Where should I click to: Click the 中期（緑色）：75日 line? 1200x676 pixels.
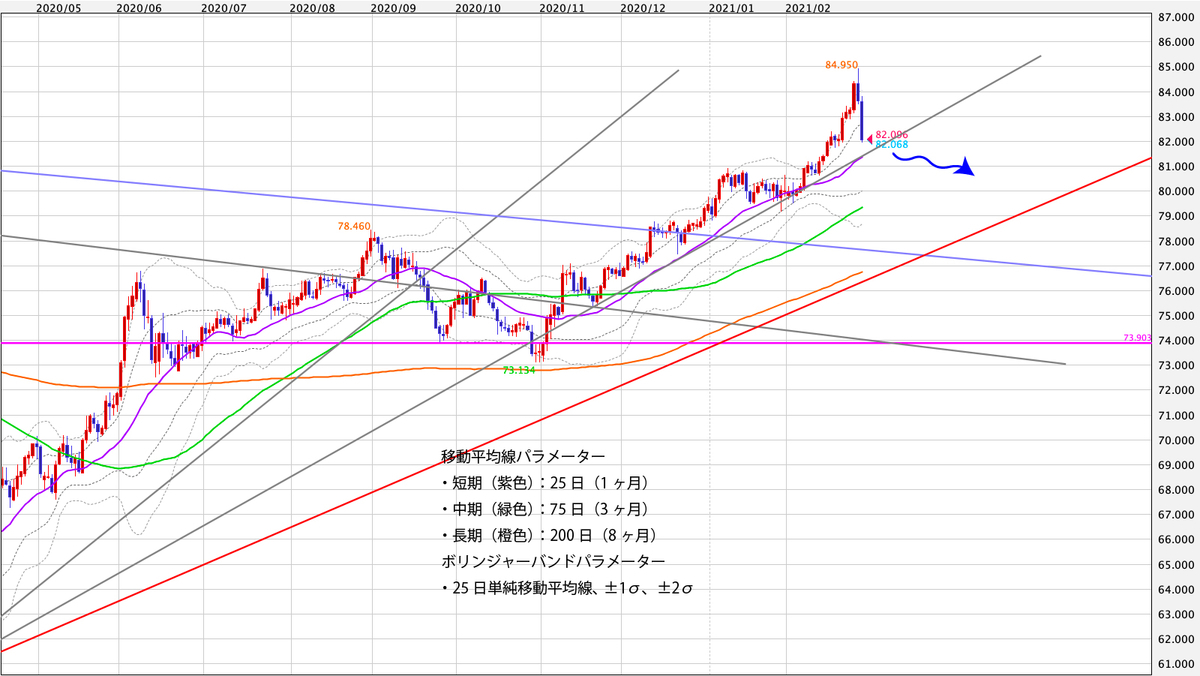pyautogui.click(x=544, y=509)
